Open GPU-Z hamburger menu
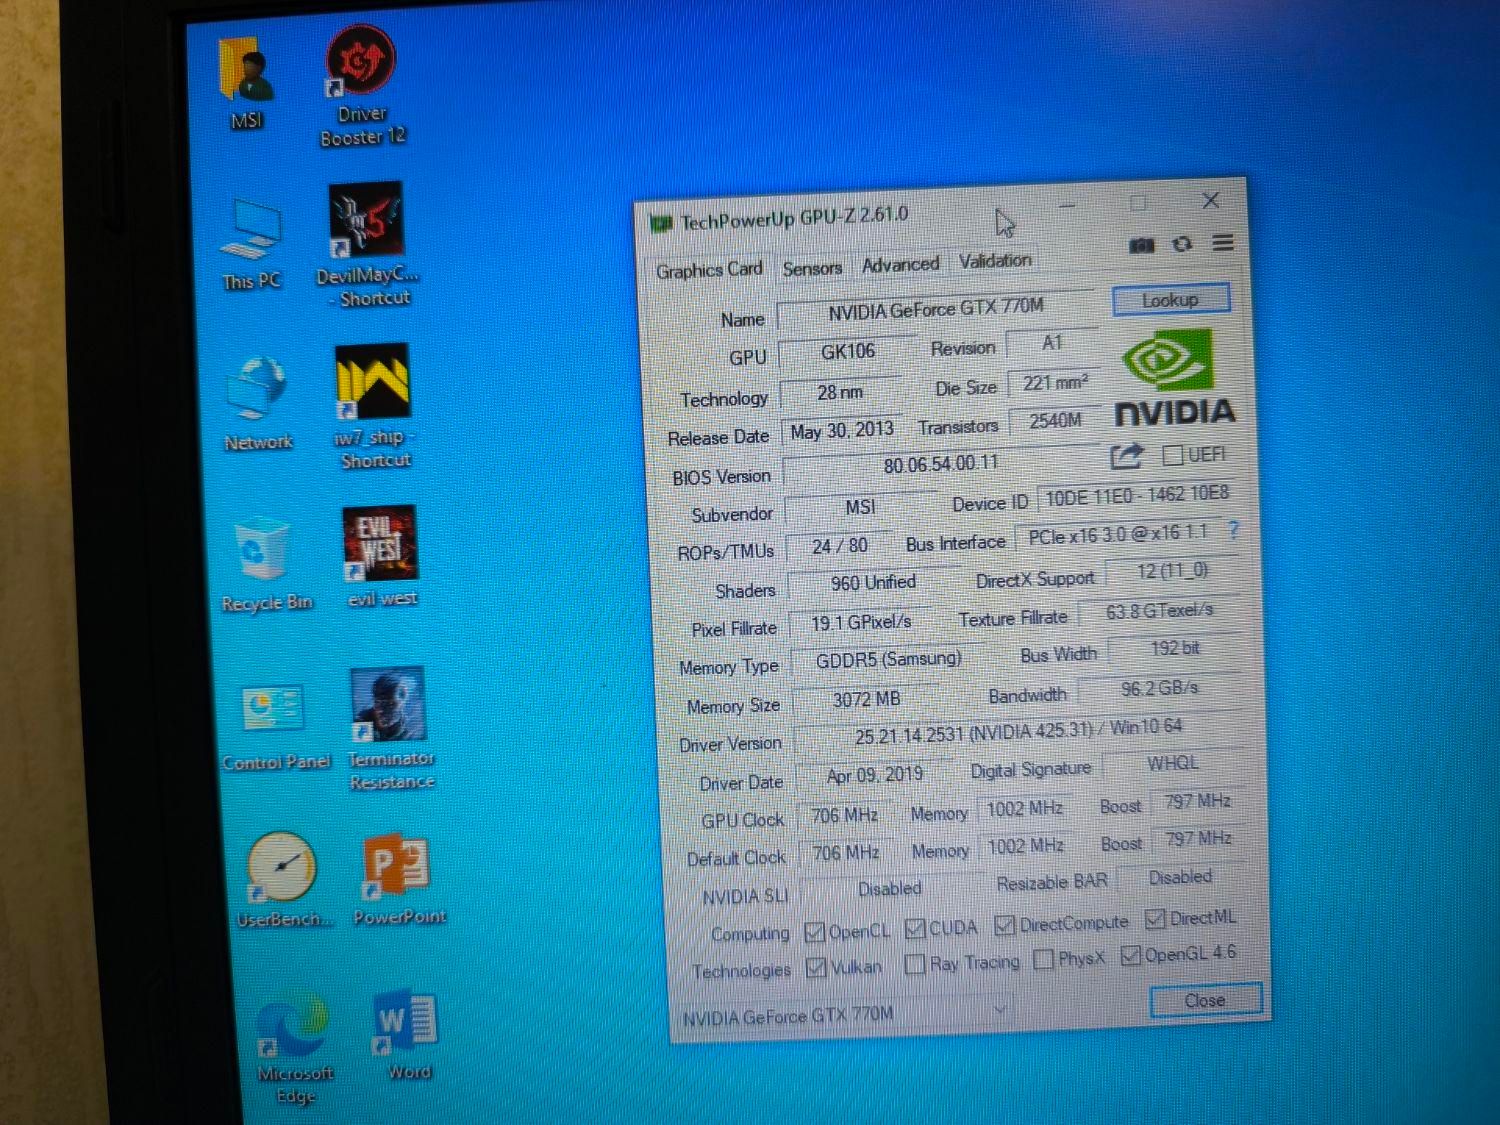This screenshot has width=1500, height=1125. pos(1222,242)
